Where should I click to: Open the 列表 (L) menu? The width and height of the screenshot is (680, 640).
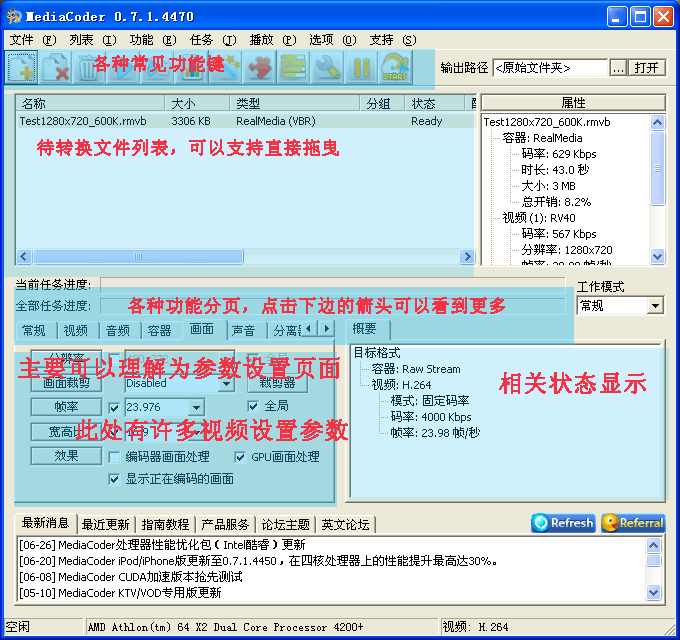click(x=93, y=40)
